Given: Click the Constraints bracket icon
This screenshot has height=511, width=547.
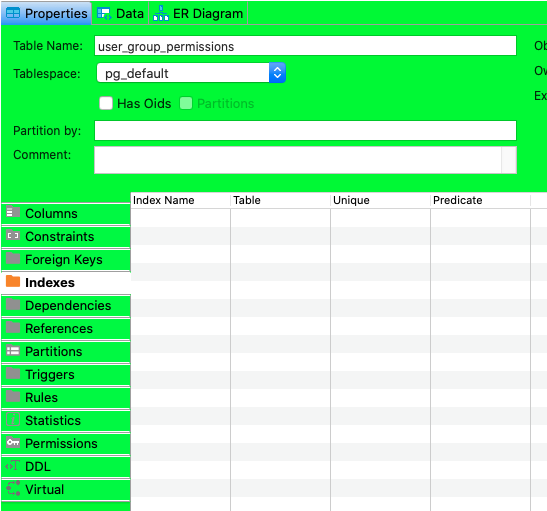Looking at the screenshot, I should pyautogui.click(x=13, y=235).
